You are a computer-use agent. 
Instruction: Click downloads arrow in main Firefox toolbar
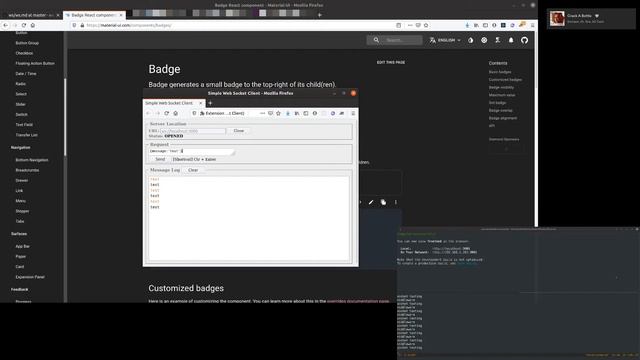(x=467, y=25)
